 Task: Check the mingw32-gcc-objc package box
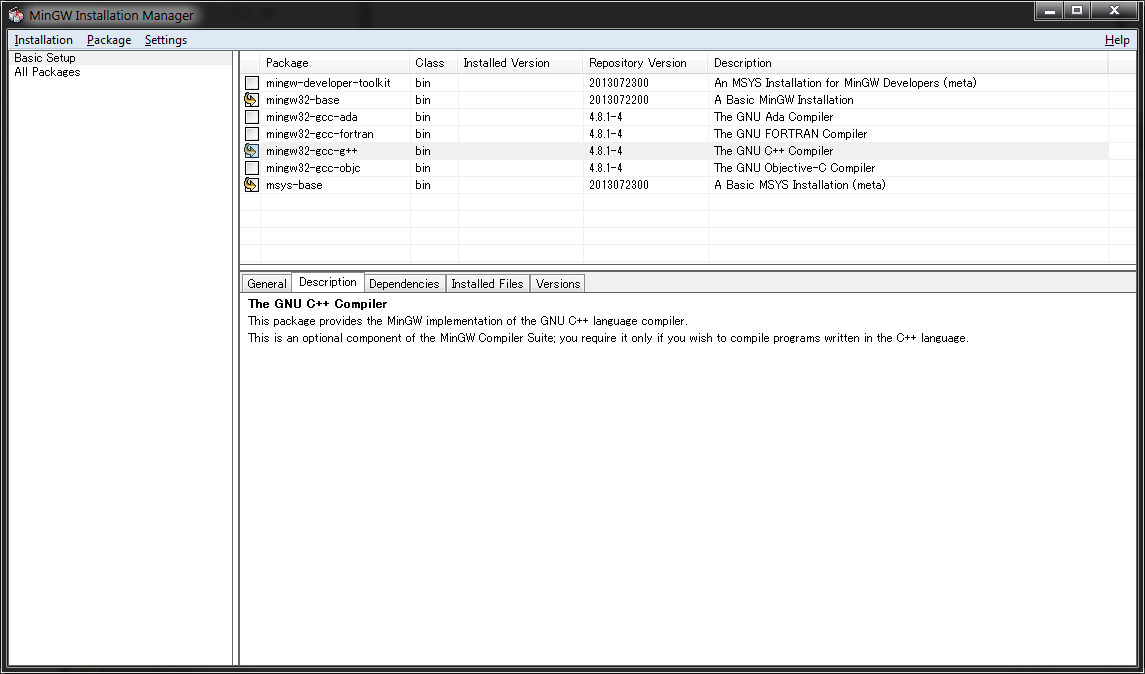pyautogui.click(x=251, y=168)
